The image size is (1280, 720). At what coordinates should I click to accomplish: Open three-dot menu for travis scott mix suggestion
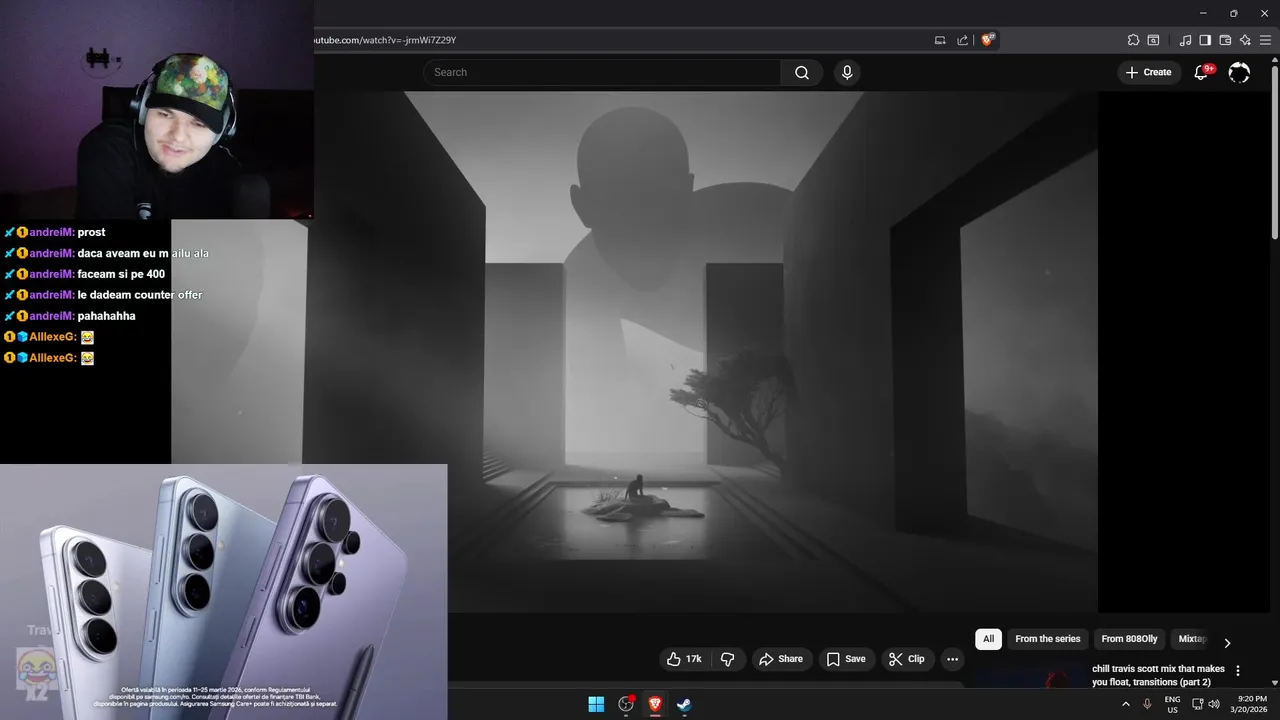1238,671
